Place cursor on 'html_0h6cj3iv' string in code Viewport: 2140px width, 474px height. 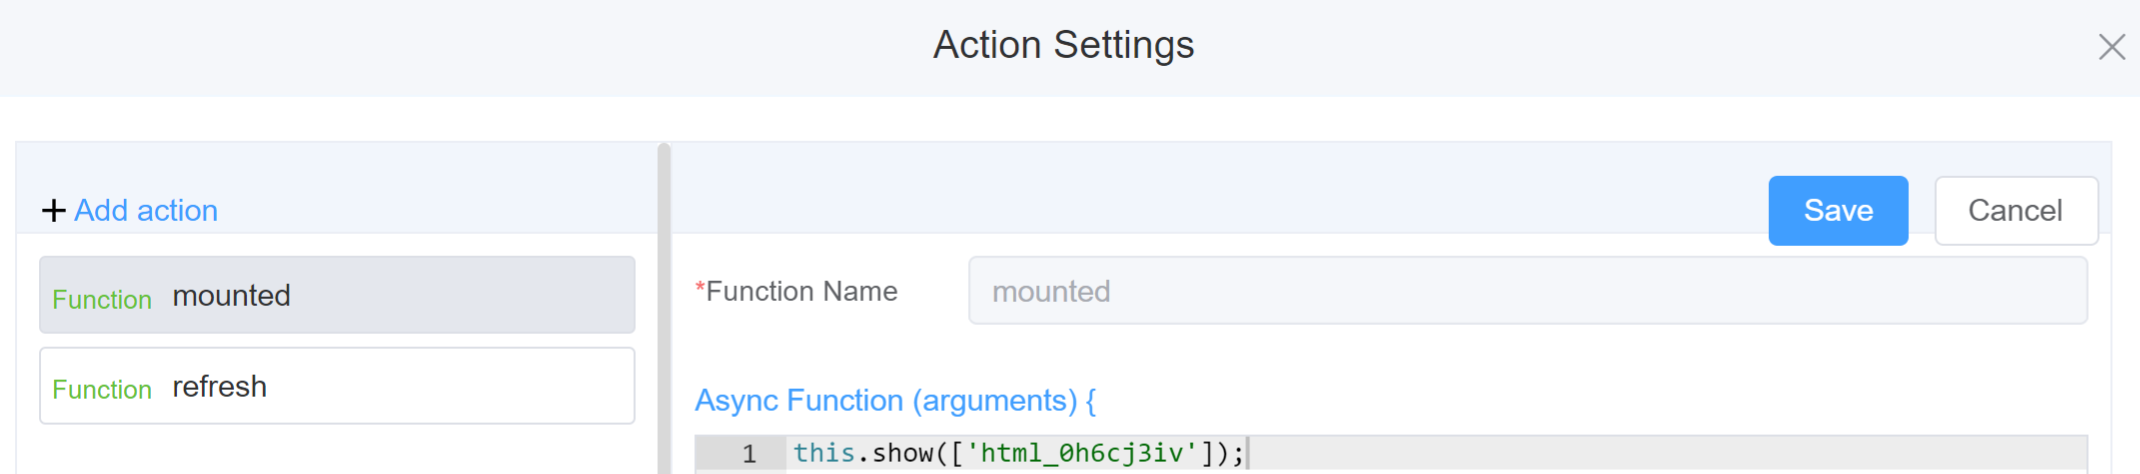[x=1080, y=454]
